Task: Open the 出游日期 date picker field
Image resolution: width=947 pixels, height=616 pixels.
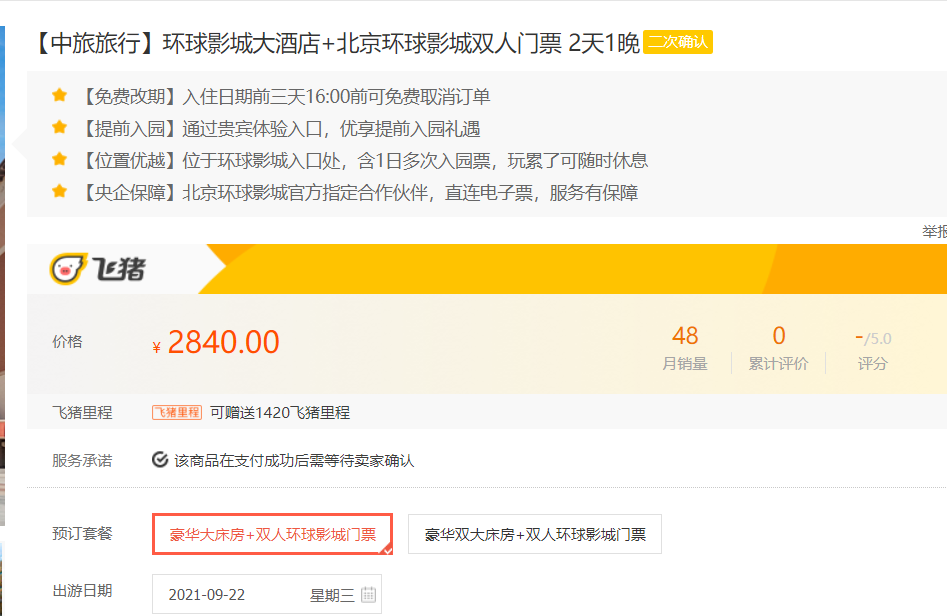Action: [267, 594]
